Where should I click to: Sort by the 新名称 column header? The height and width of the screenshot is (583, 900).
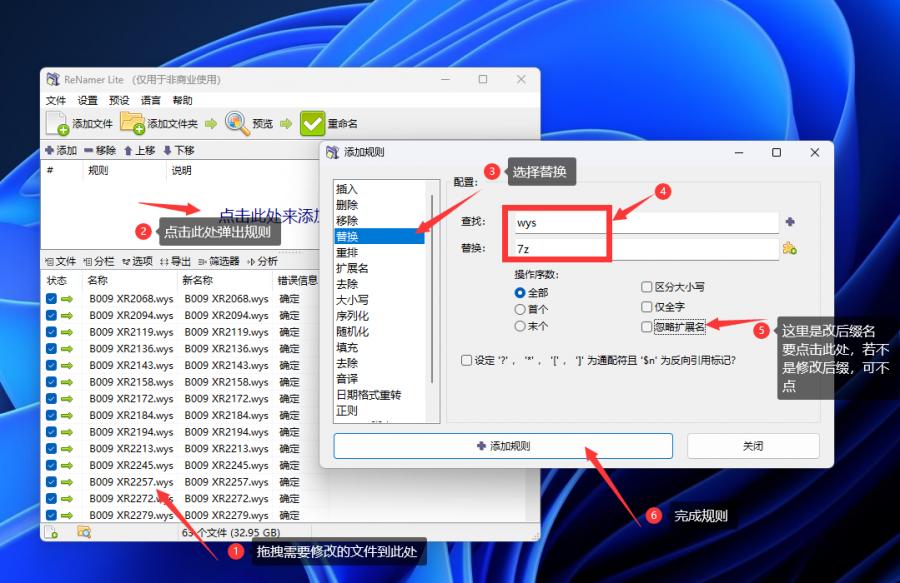coord(197,280)
